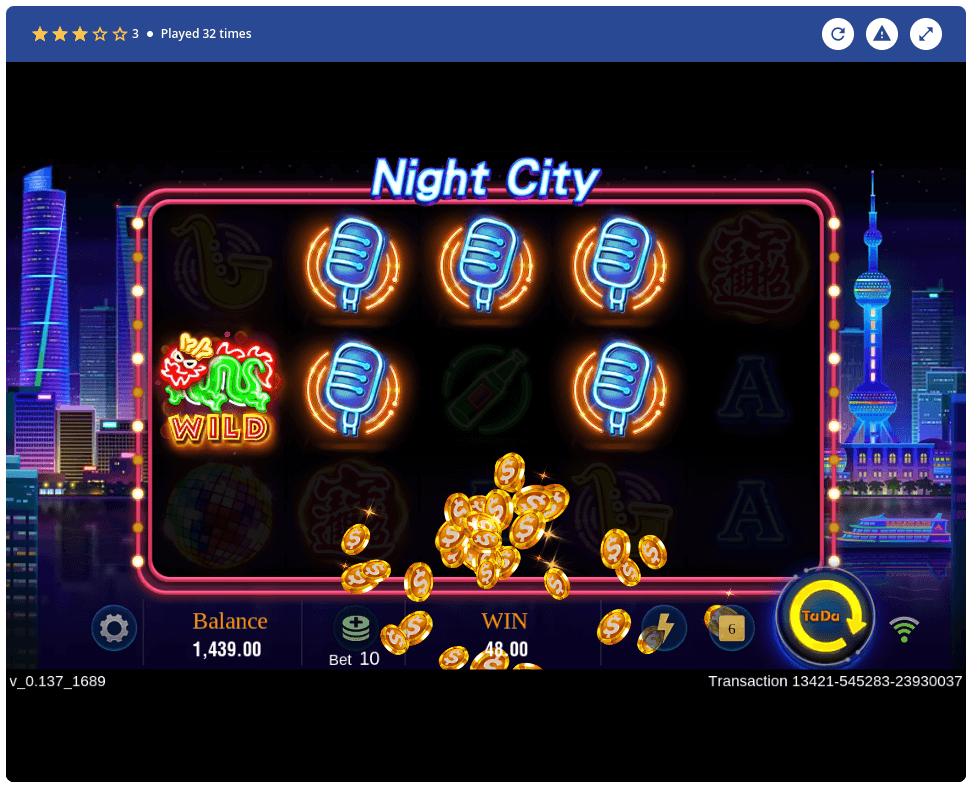Click the Balance amount 1,439.00
The width and height of the screenshot is (972, 785).
pos(227,649)
